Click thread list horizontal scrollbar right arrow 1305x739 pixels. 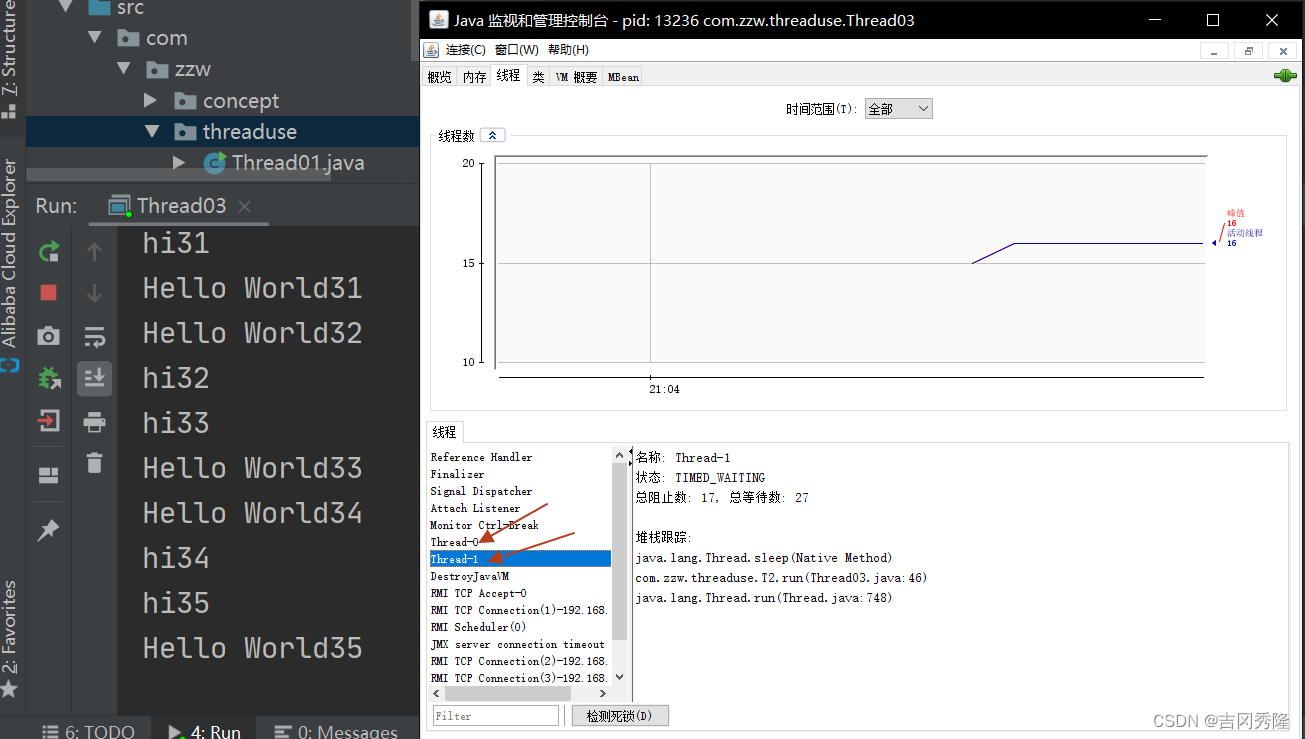click(603, 693)
